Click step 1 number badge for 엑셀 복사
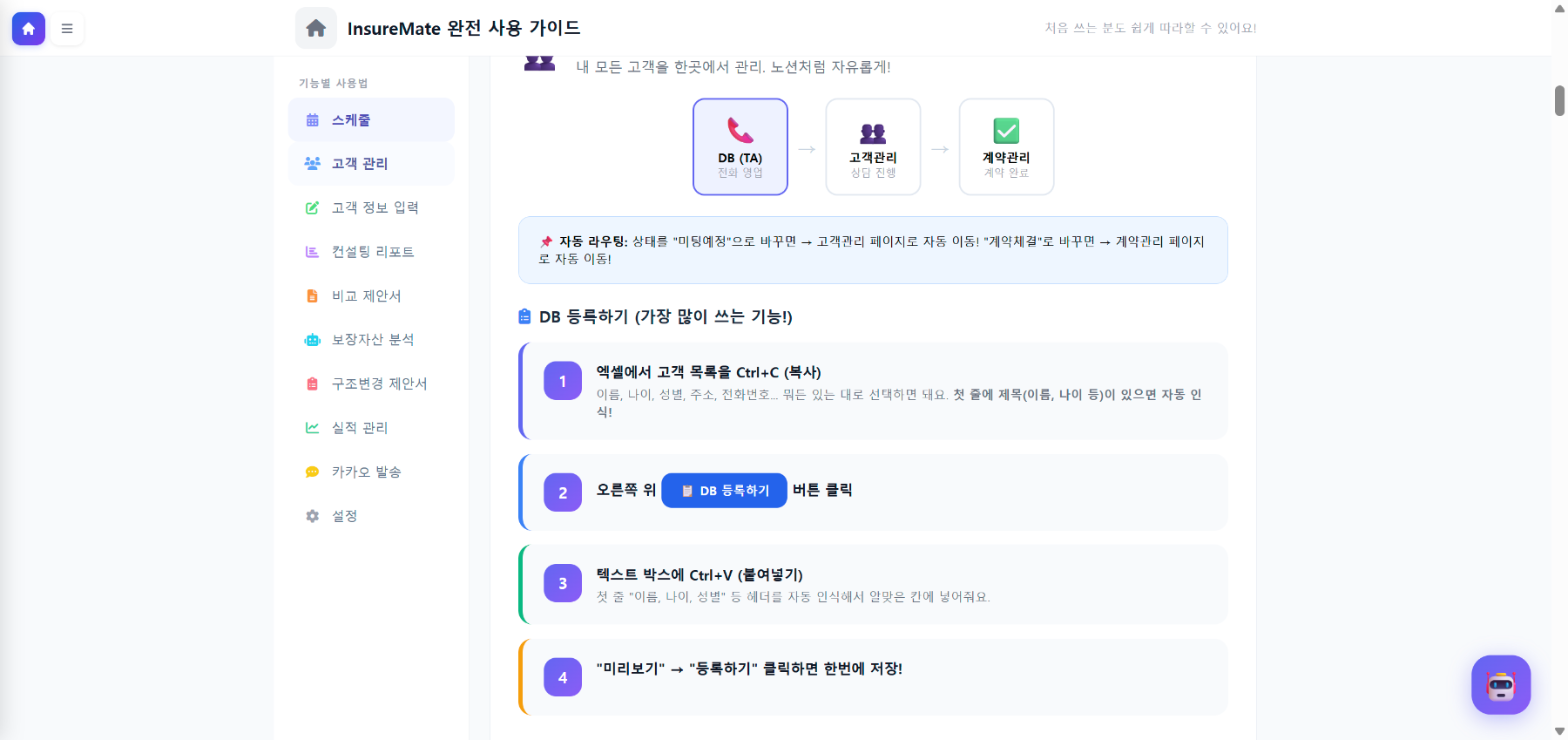The image size is (1568, 740). (563, 381)
